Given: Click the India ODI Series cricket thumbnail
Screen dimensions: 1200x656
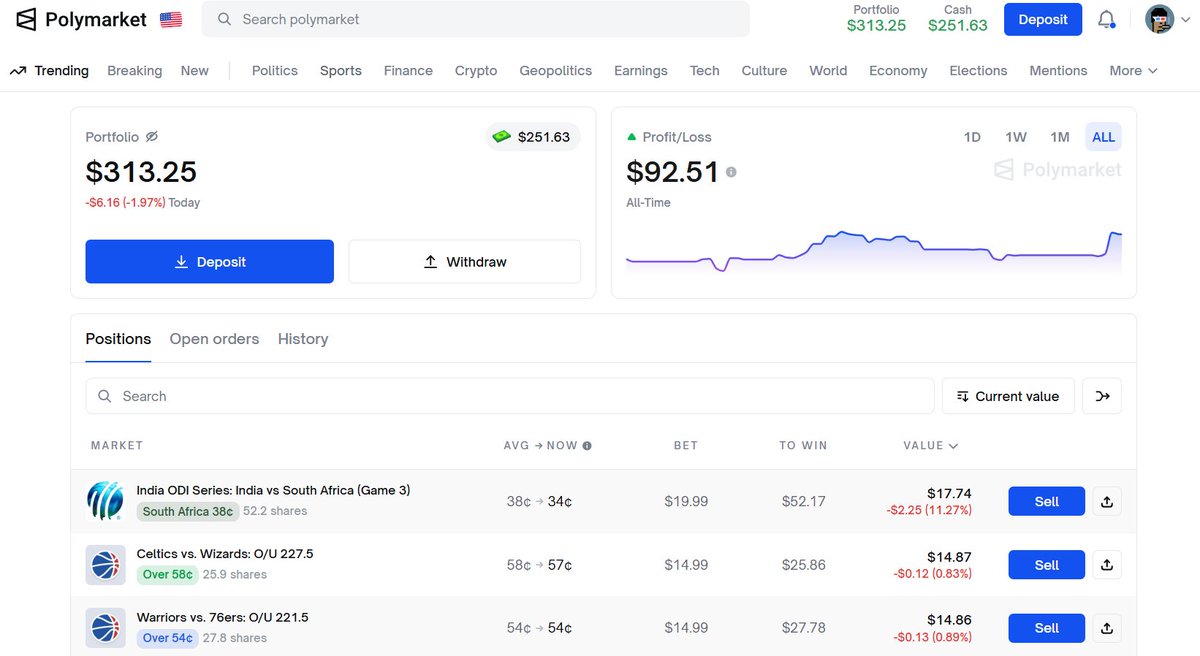Looking at the screenshot, I should (x=105, y=501).
